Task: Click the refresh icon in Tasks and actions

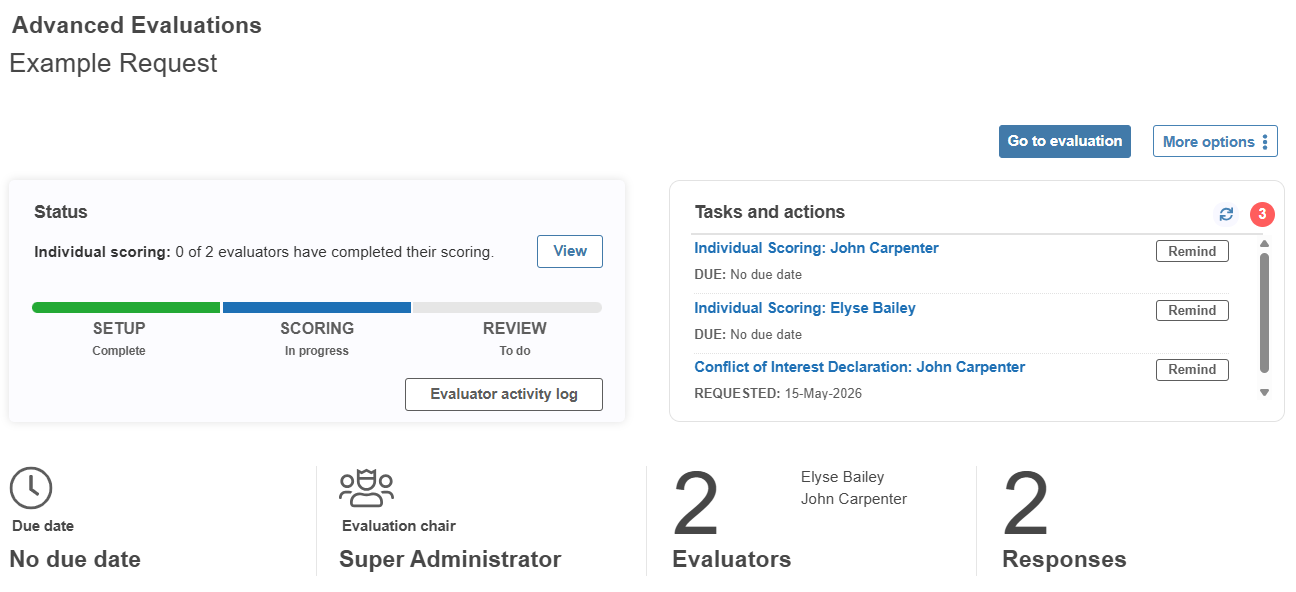Action: click(x=1226, y=214)
